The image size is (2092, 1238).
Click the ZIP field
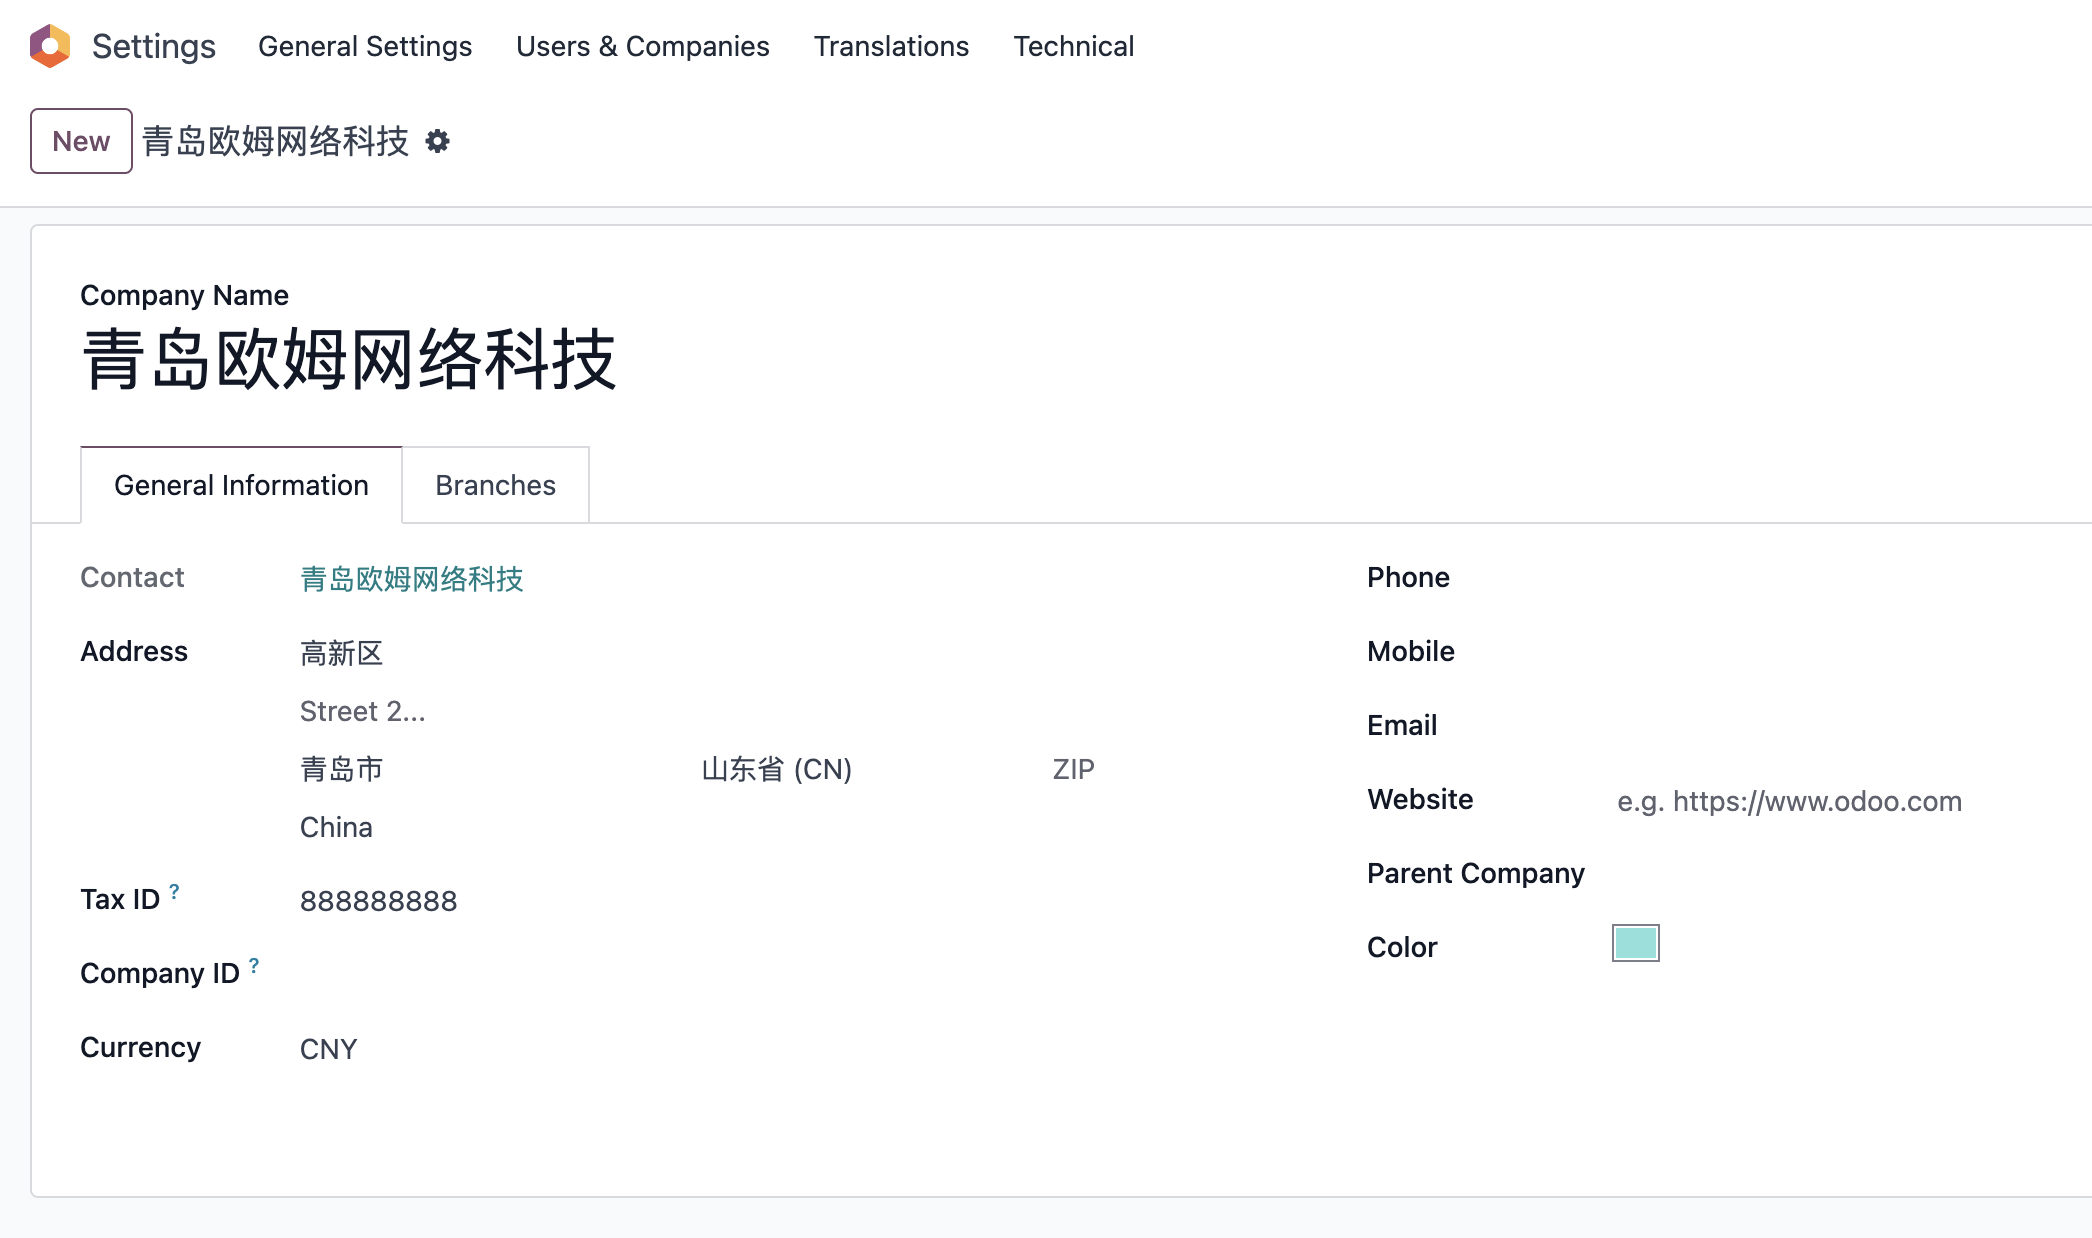click(x=1076, y=769)
